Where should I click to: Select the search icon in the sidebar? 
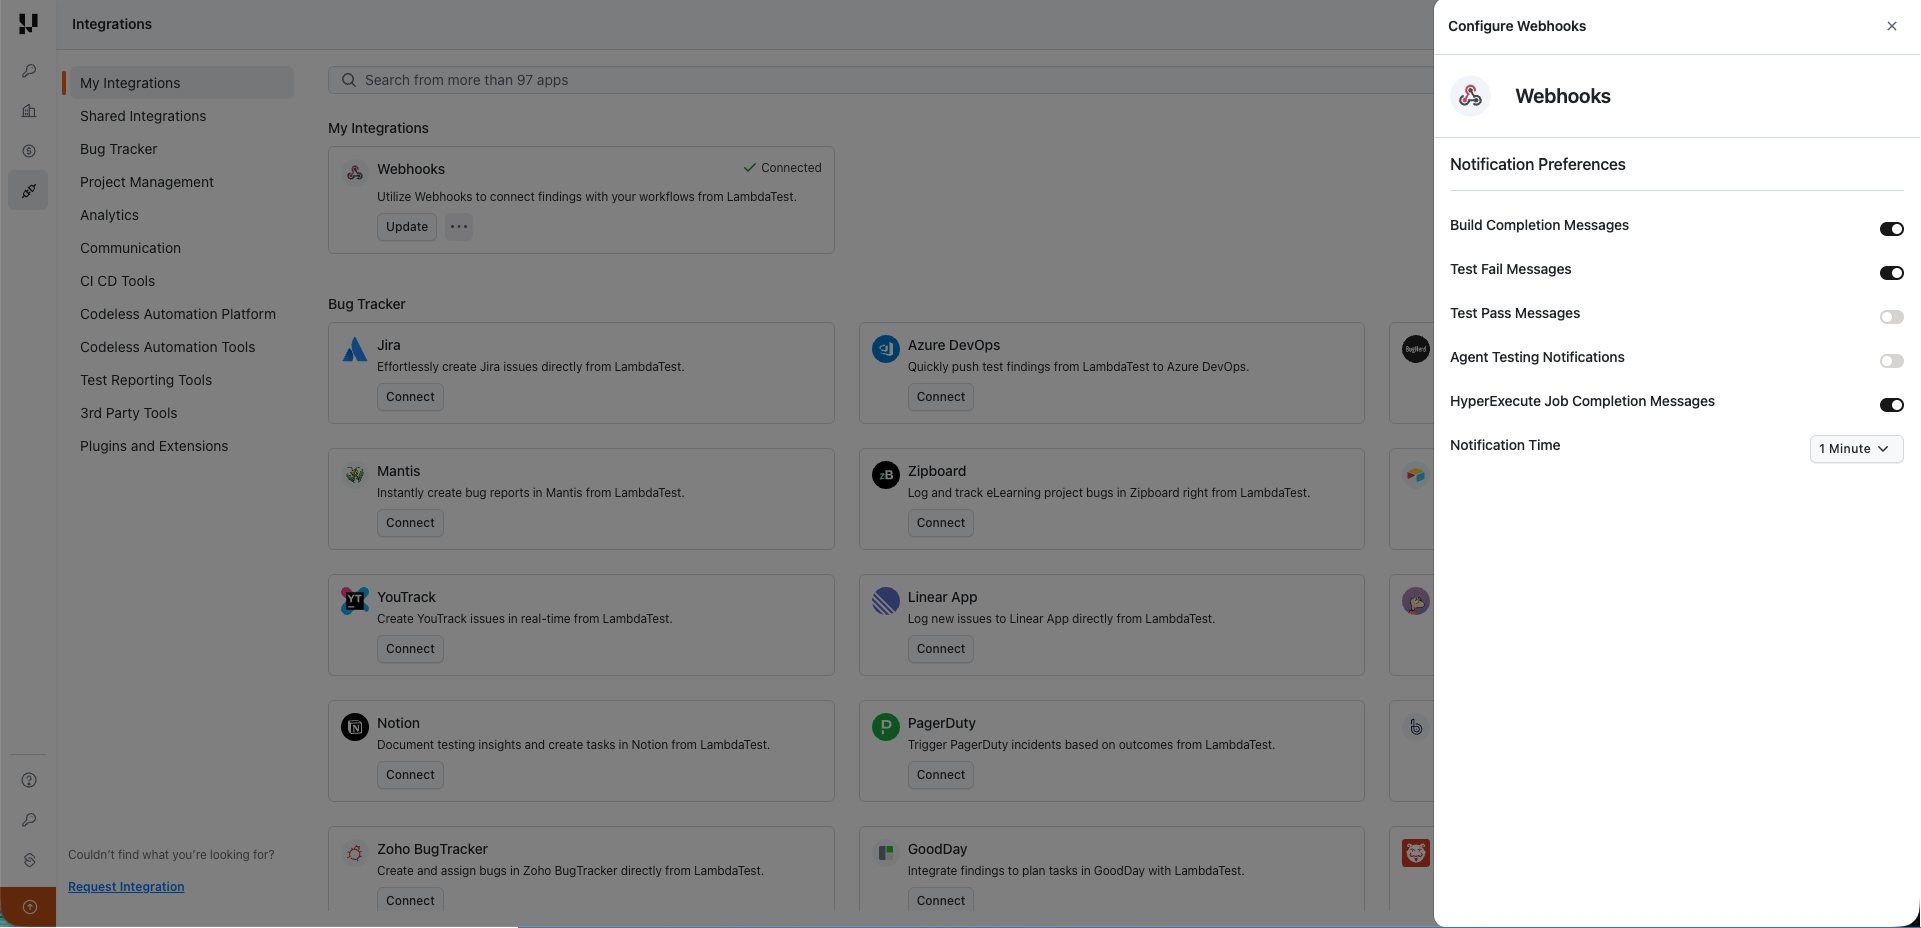[28, 70]
